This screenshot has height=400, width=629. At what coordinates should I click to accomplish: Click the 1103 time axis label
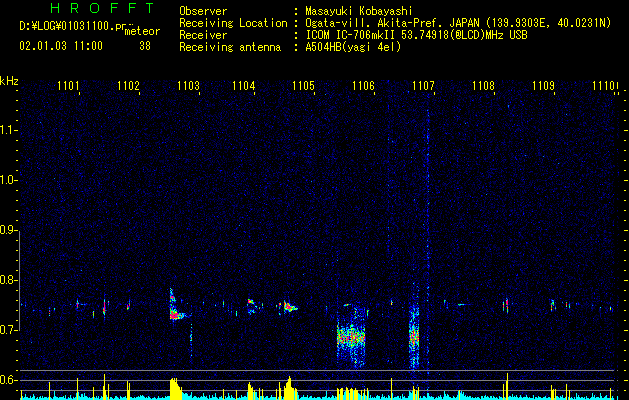(188, 85)
